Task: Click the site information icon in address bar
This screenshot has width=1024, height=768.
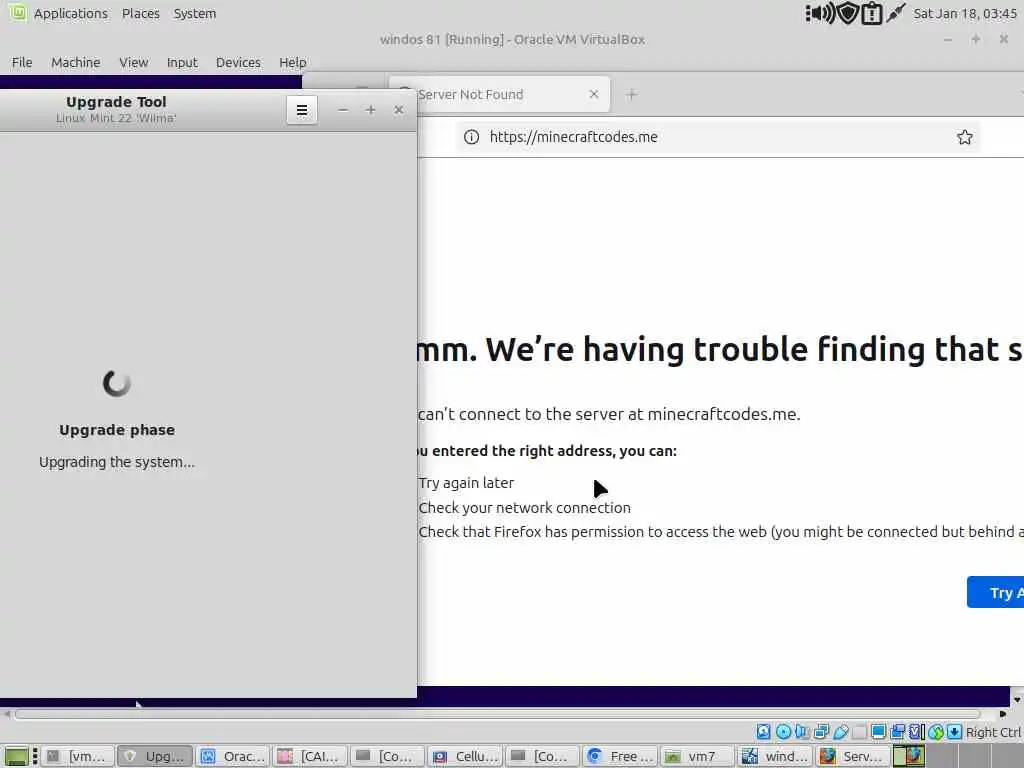Action: tap(471, 137)
